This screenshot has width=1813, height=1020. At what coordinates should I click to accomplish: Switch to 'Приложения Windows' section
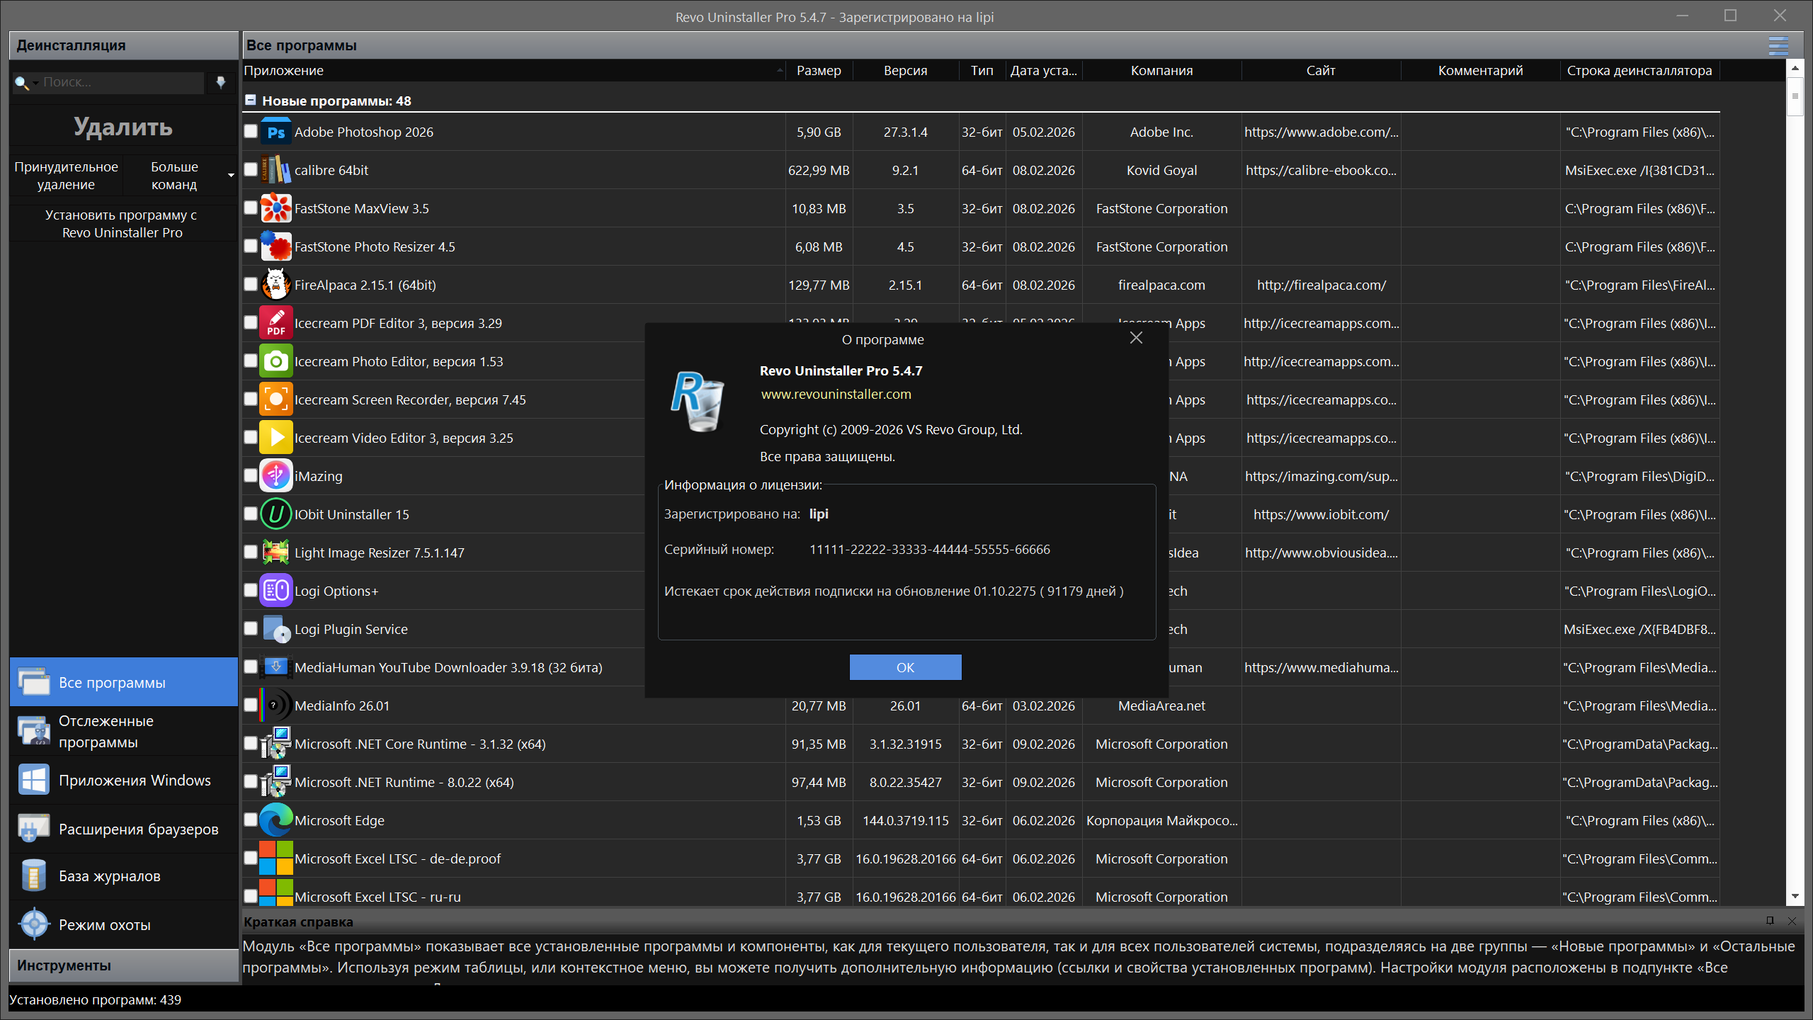[x=134, y=780]
